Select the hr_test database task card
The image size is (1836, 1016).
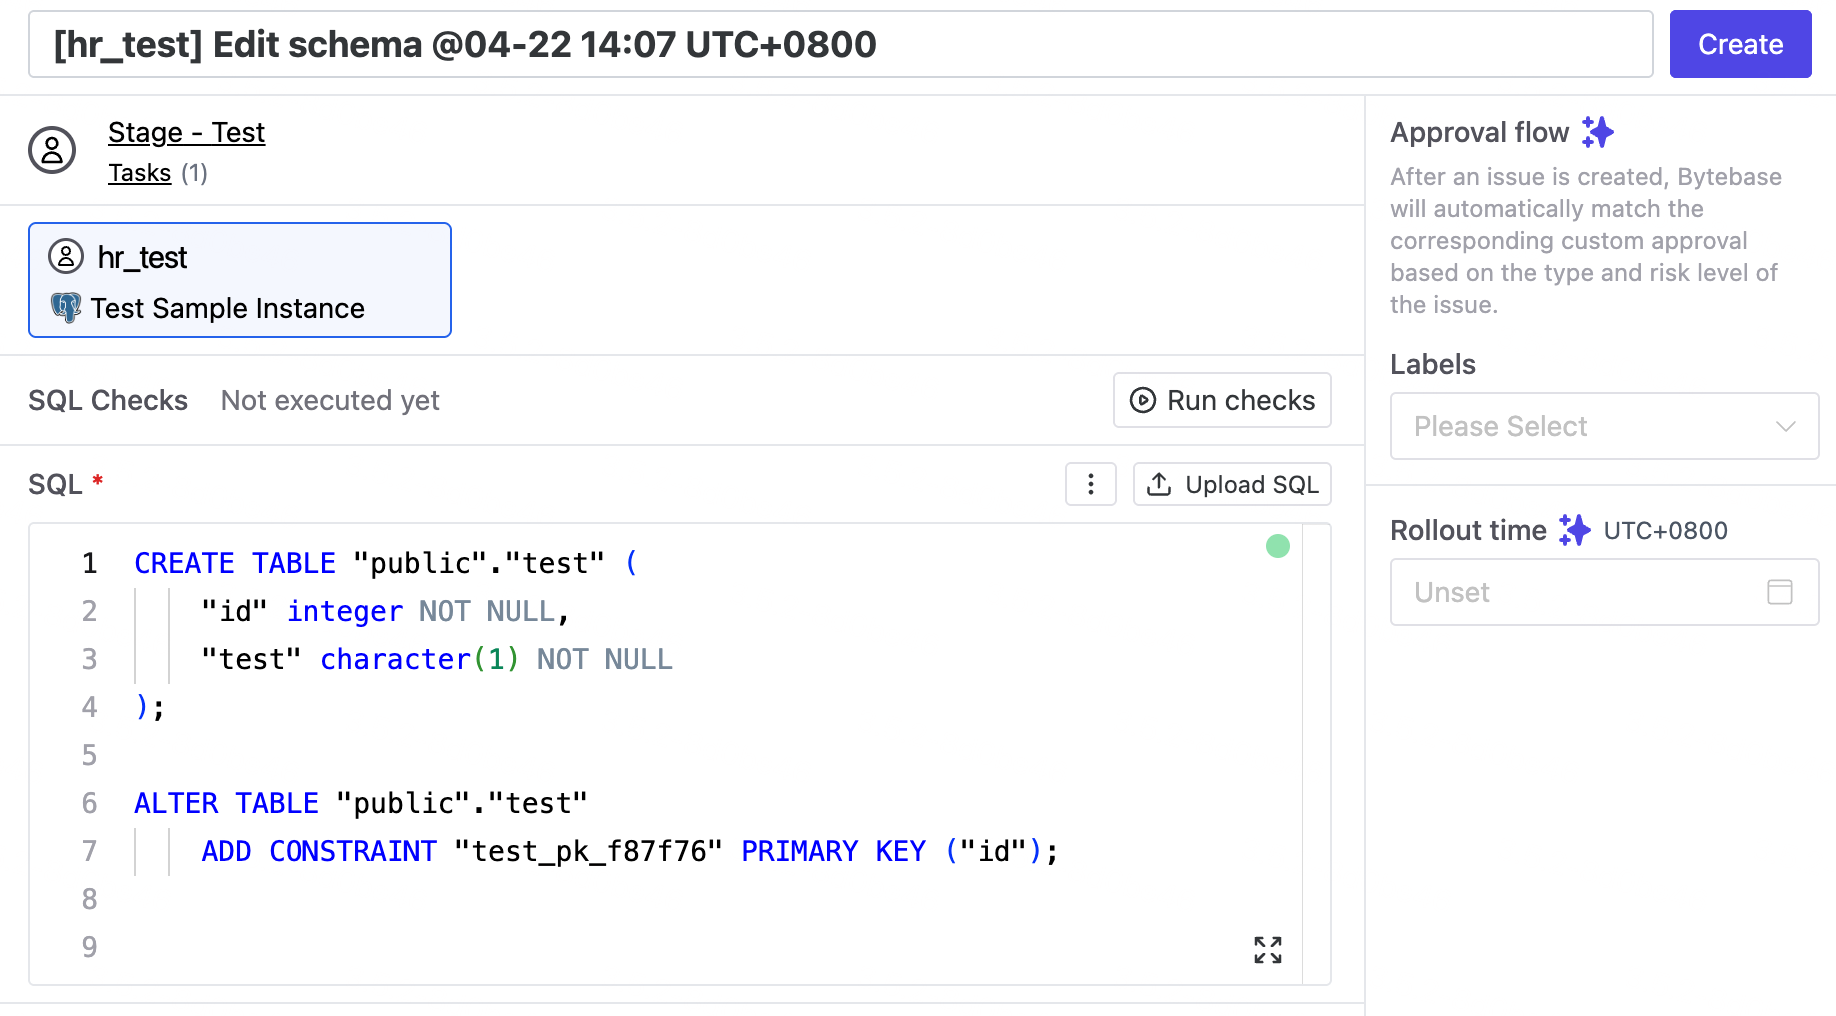point(240,280)
